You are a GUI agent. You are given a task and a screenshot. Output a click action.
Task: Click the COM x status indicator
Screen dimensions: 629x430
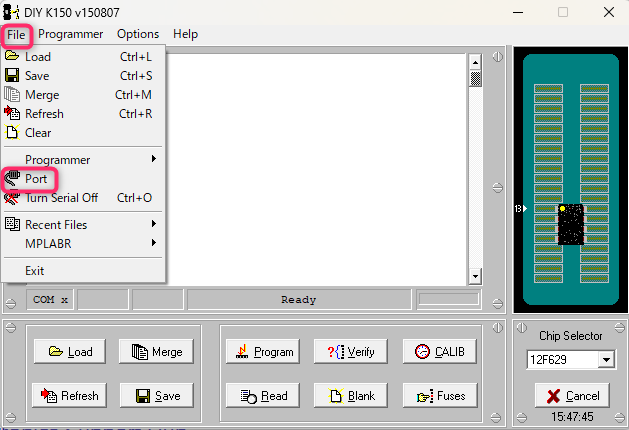tap(50, 300)
